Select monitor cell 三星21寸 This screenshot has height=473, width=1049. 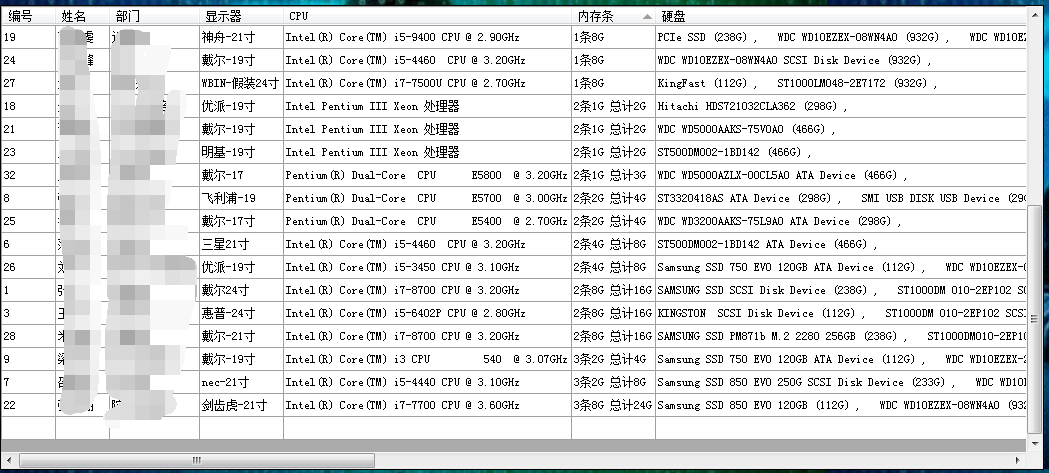tap(242, 244)
